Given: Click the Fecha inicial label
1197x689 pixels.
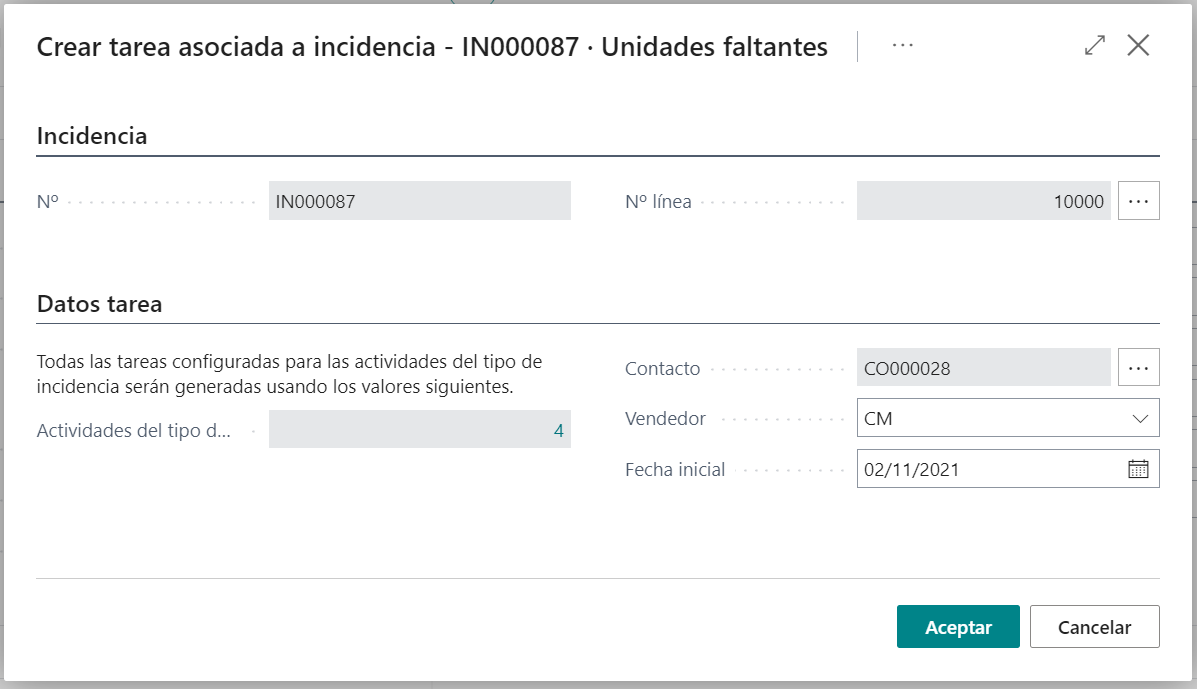Looking at the screenshot, I should [675, 470].
